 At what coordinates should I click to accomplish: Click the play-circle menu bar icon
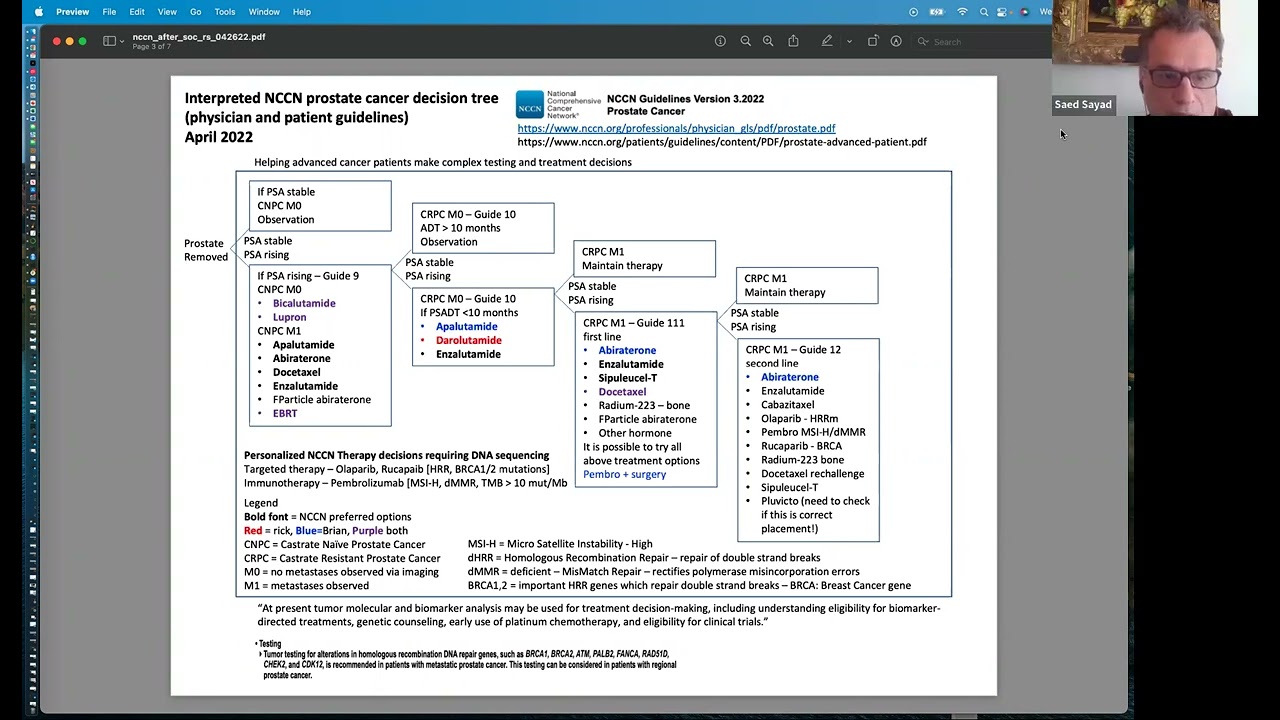click(x=913, y=12)
